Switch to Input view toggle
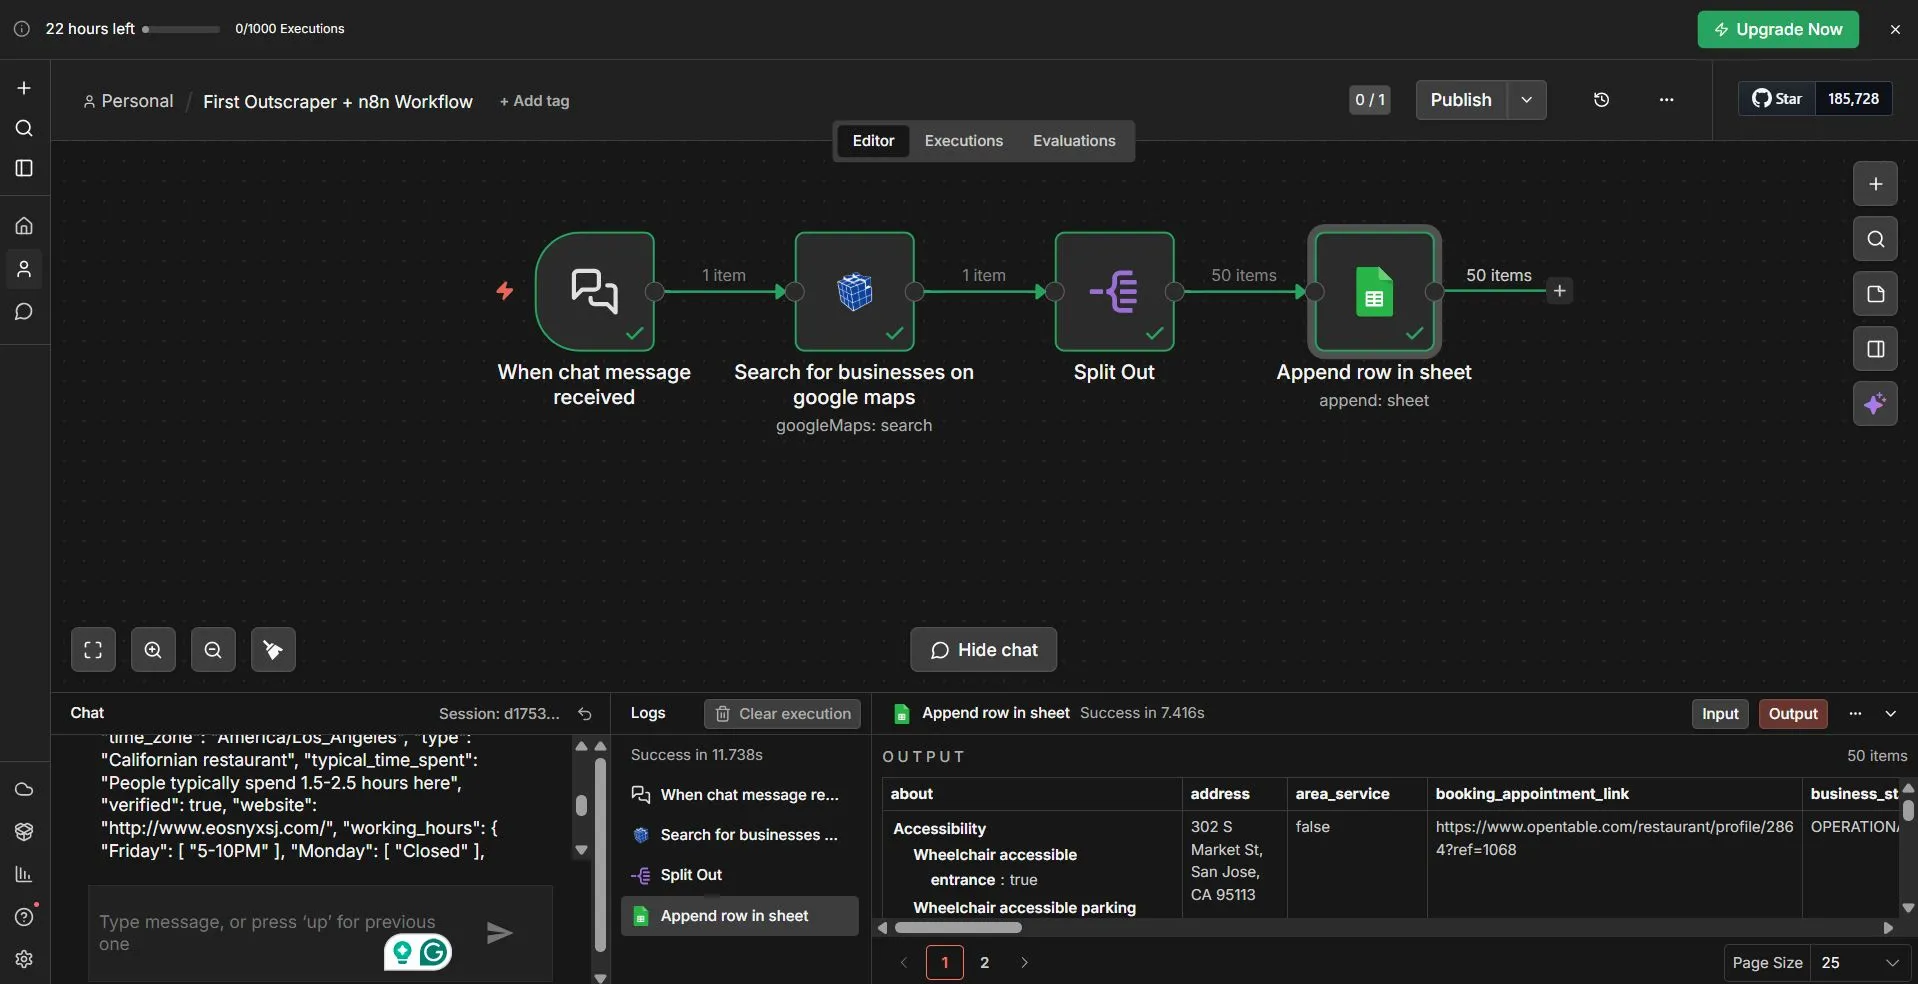 (1720, 714)
